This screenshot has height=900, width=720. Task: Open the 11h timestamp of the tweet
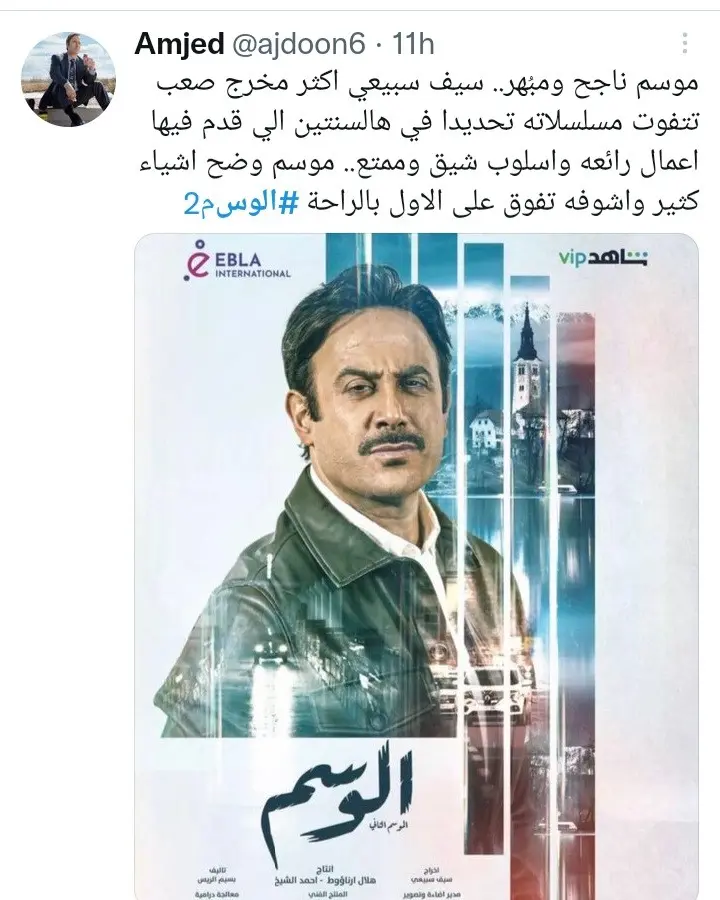[x=413, y=44]
